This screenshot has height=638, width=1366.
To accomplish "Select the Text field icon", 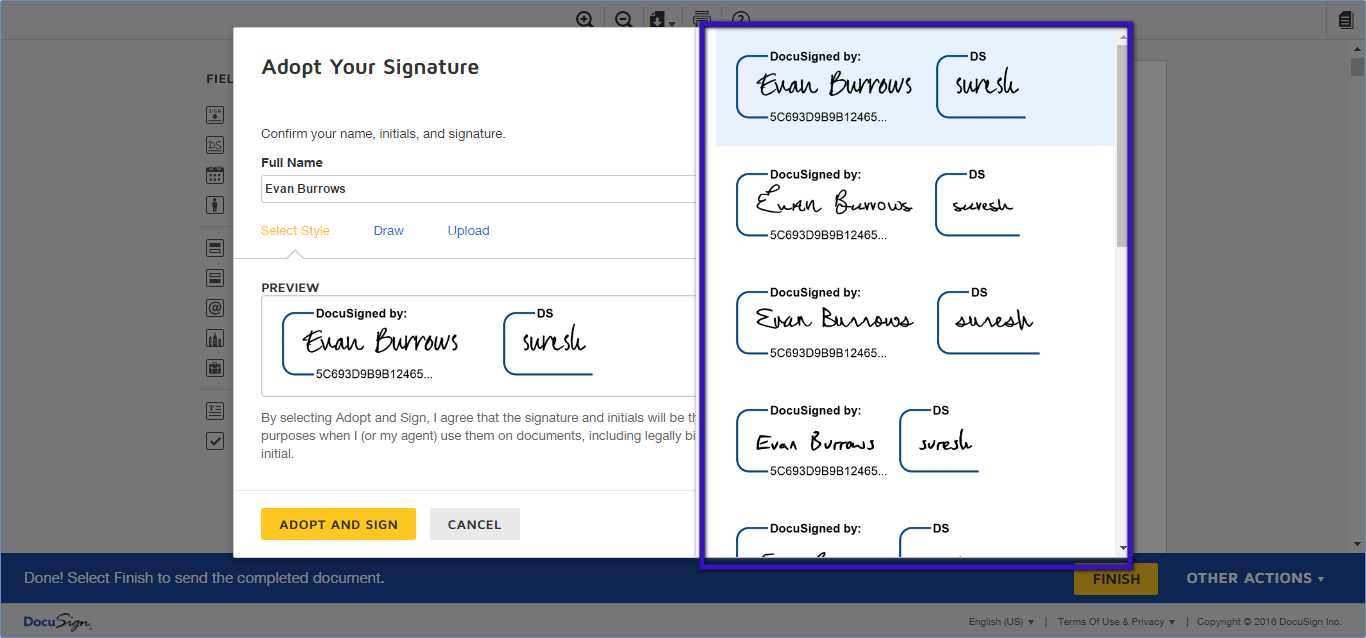I will coord(215,411).
